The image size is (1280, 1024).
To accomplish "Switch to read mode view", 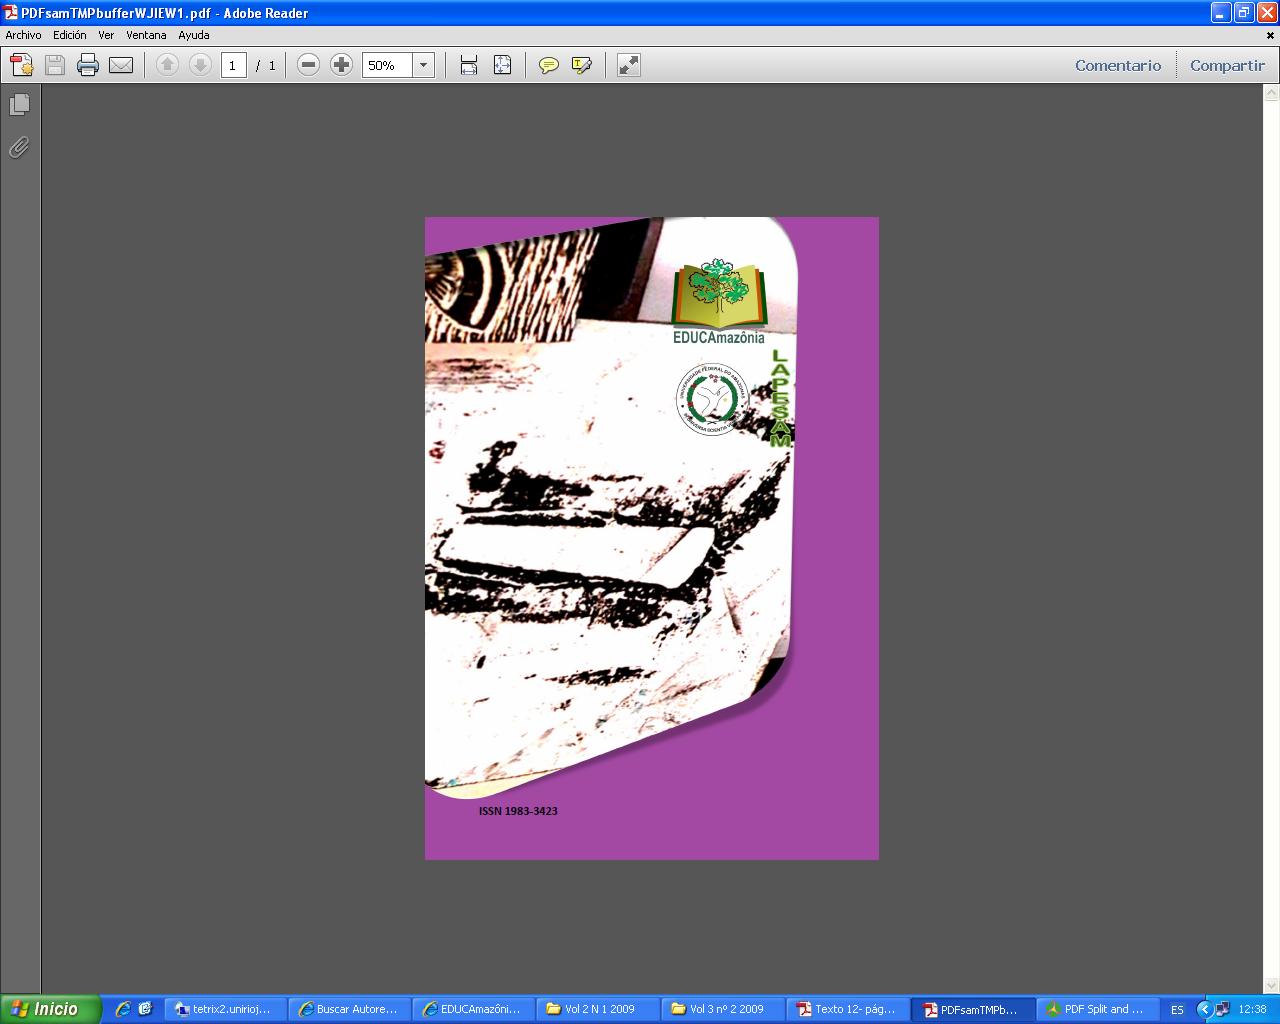I will point(628,66).
